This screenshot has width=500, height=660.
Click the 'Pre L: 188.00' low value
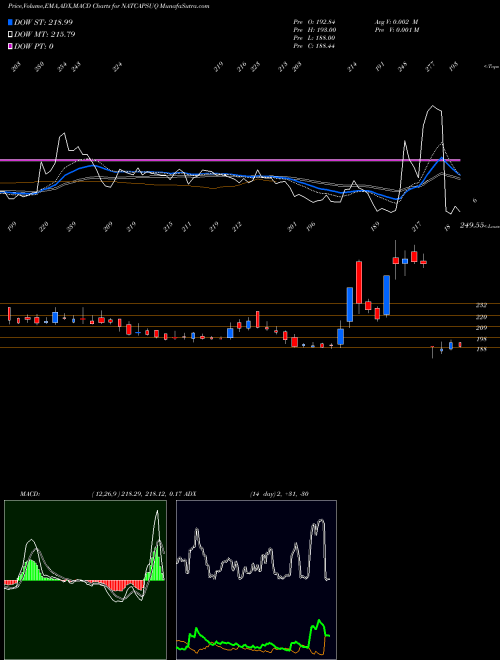[x=314, y=38]
